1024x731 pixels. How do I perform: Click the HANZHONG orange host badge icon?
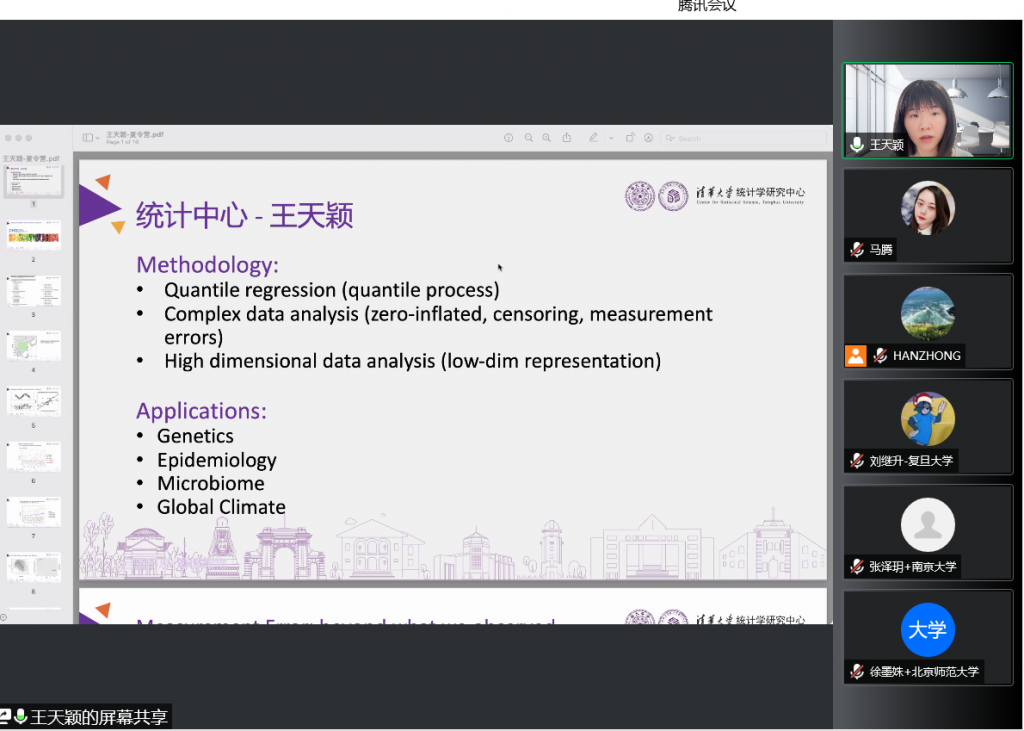tap(856, 355)
